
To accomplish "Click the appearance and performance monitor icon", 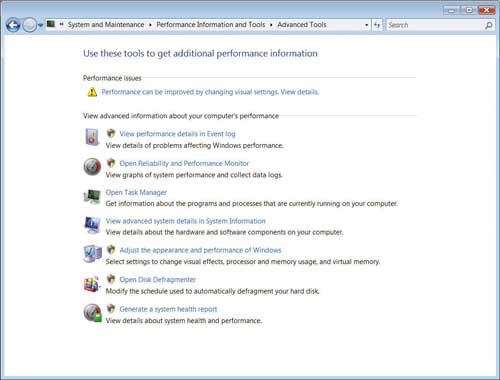I will click(92, 254).
